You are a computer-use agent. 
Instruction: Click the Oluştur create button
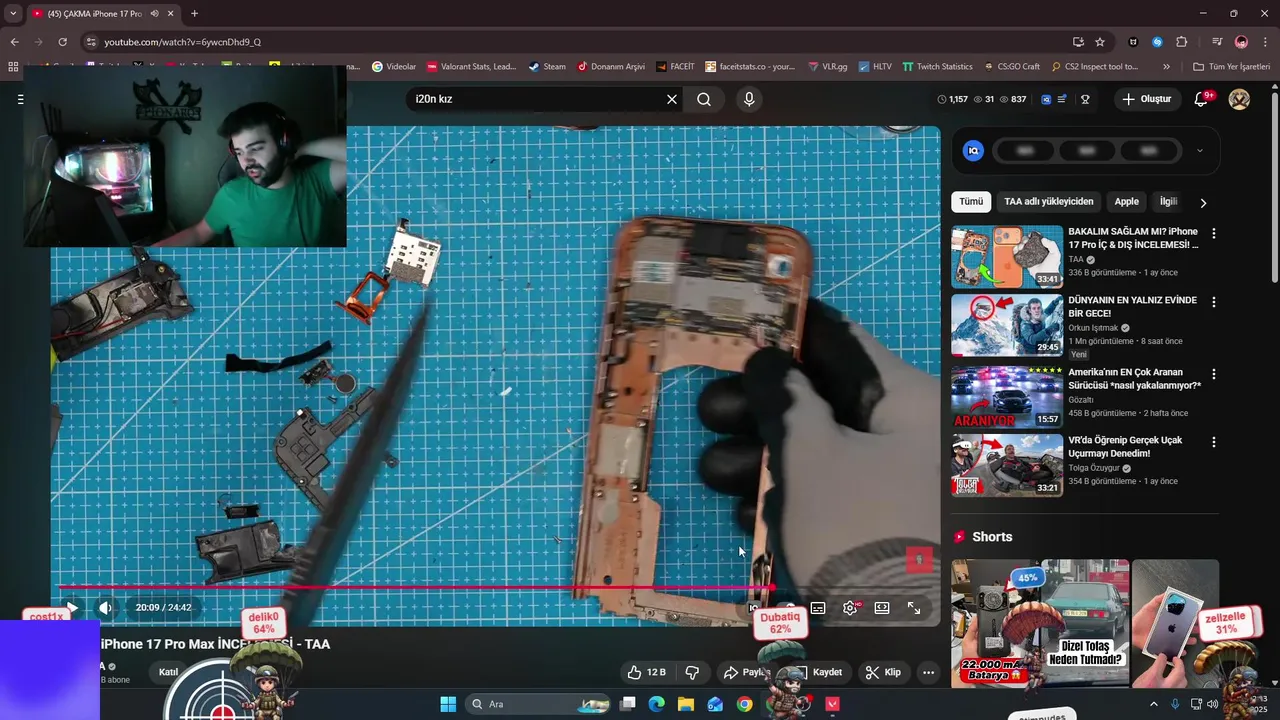coord(1147,99)
